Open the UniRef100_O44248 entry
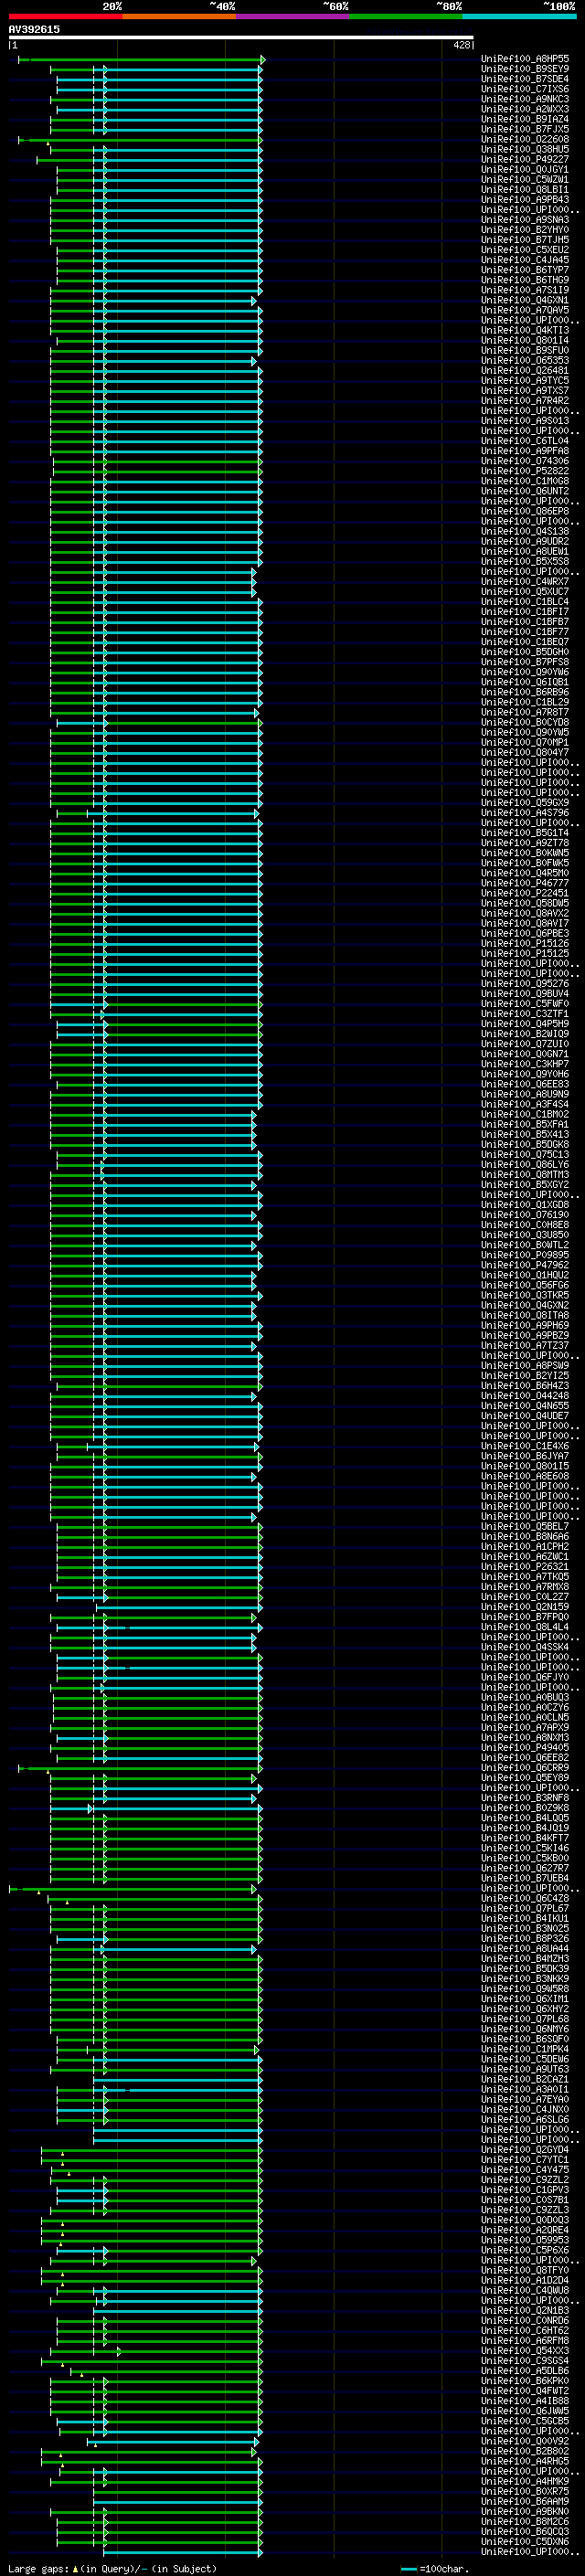 (x=525, y=1395)
